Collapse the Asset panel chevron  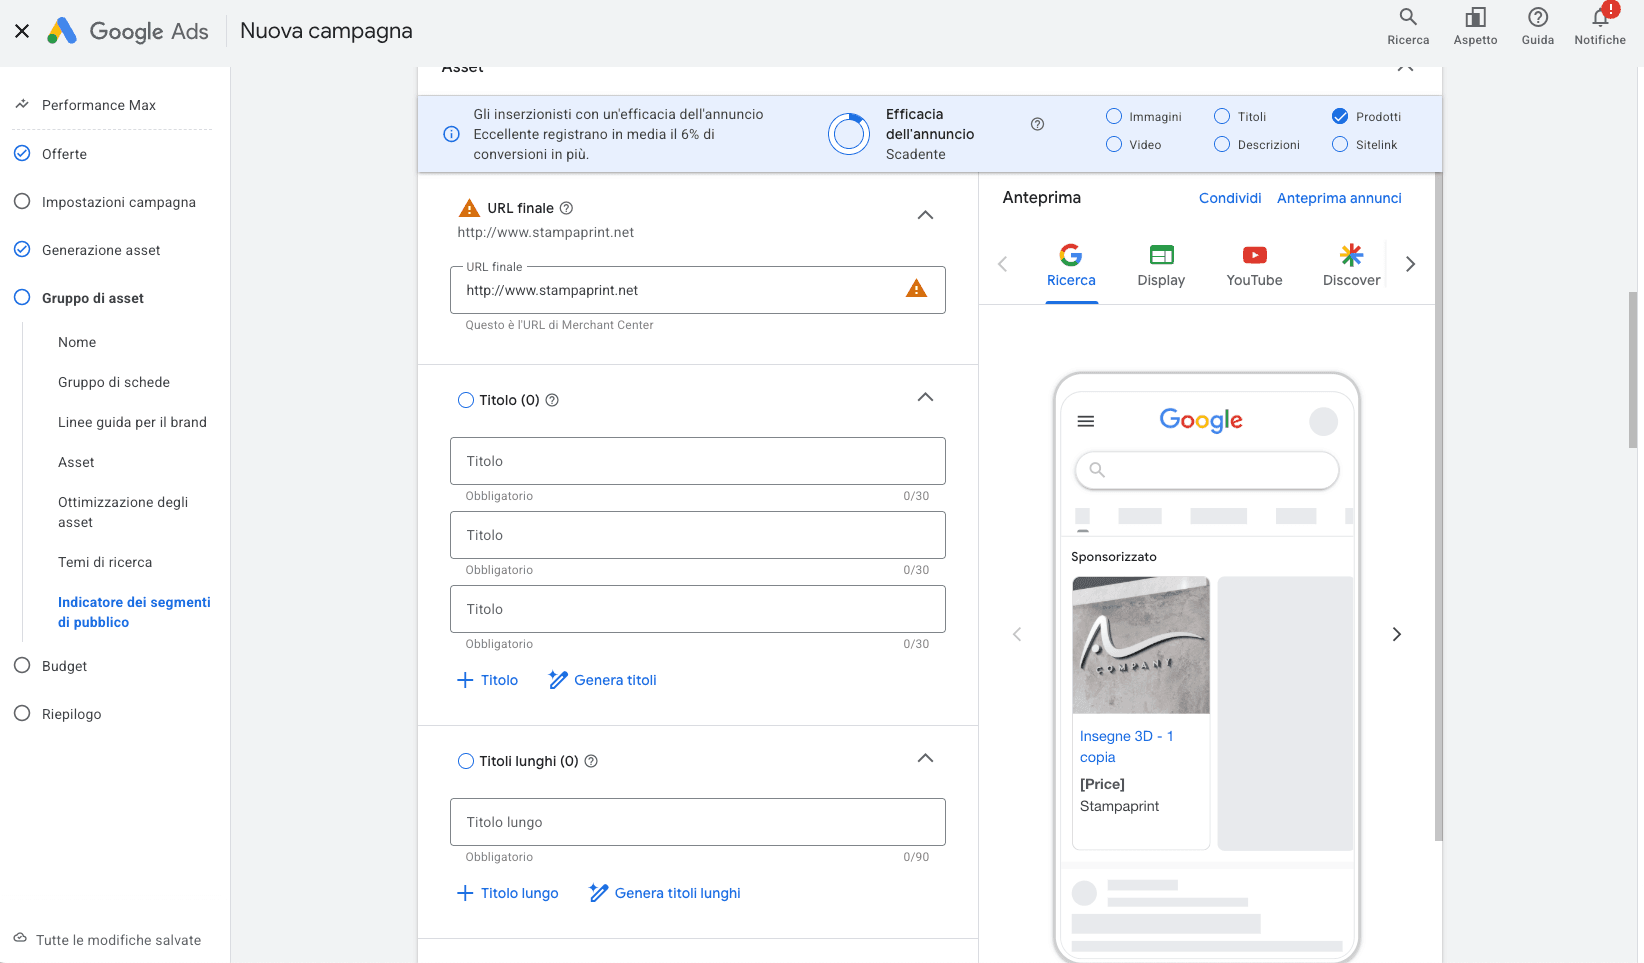point(1405,69)
